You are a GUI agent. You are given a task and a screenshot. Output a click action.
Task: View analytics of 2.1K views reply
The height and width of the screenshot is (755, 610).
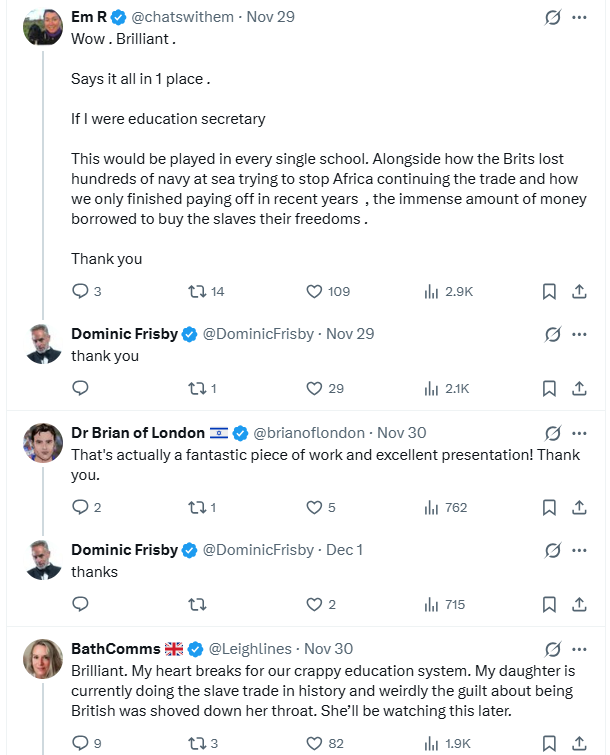(x=446, y=388)
